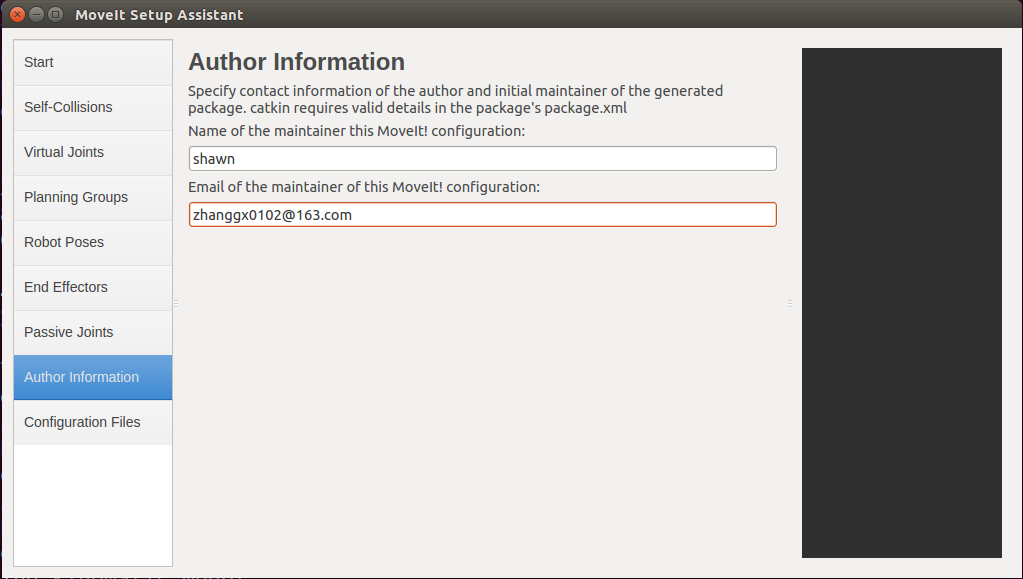Minimize the Setup Assistant window
This screenshot has width=1023, height=579.
click(37, 14)
